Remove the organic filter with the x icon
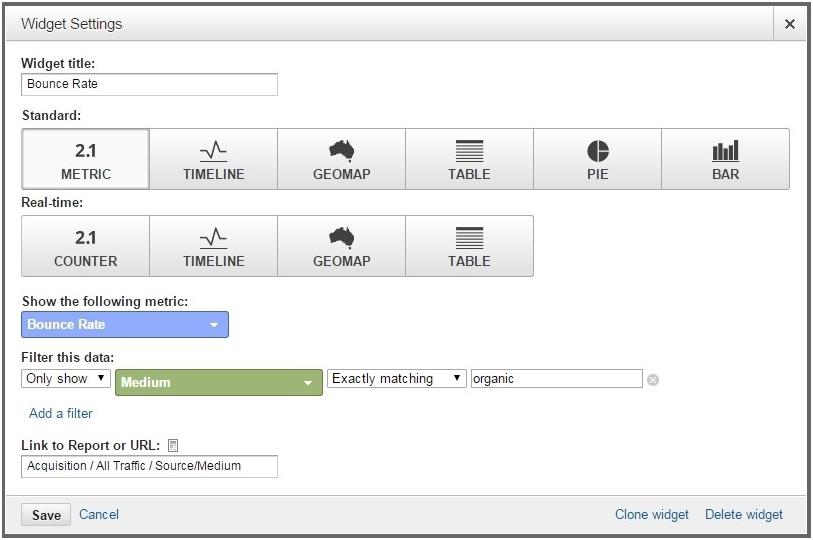Screen dimensions: 813x540 pos(653,380)
